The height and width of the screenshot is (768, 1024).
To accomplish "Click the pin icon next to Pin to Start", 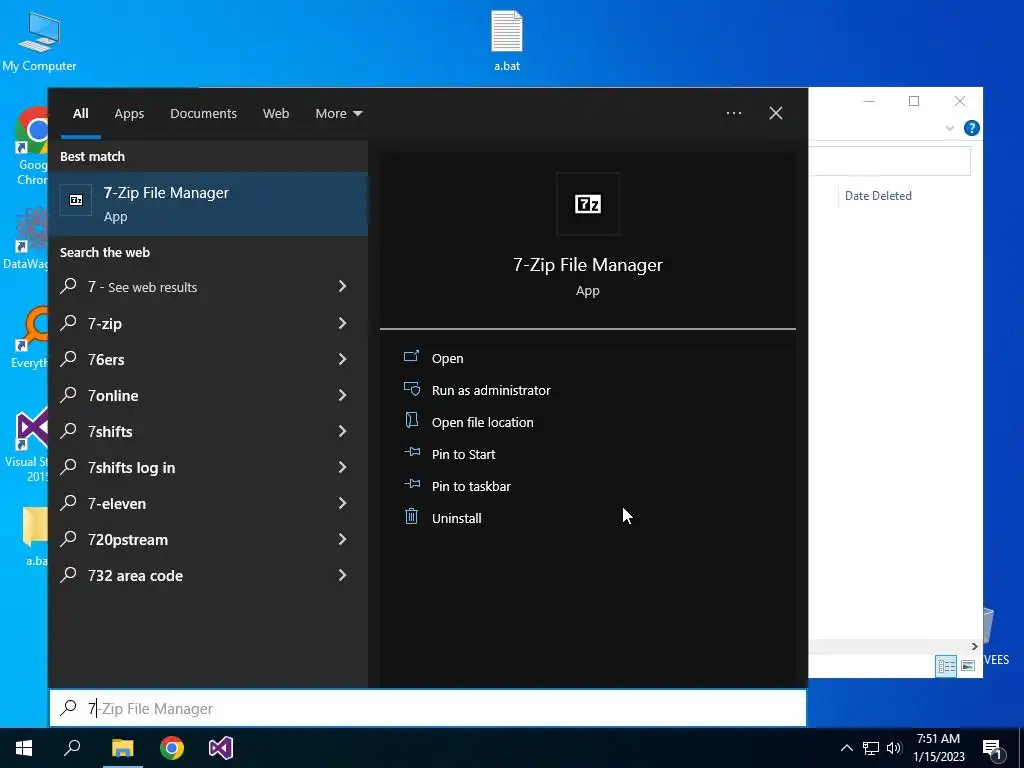I will [411, 452].
